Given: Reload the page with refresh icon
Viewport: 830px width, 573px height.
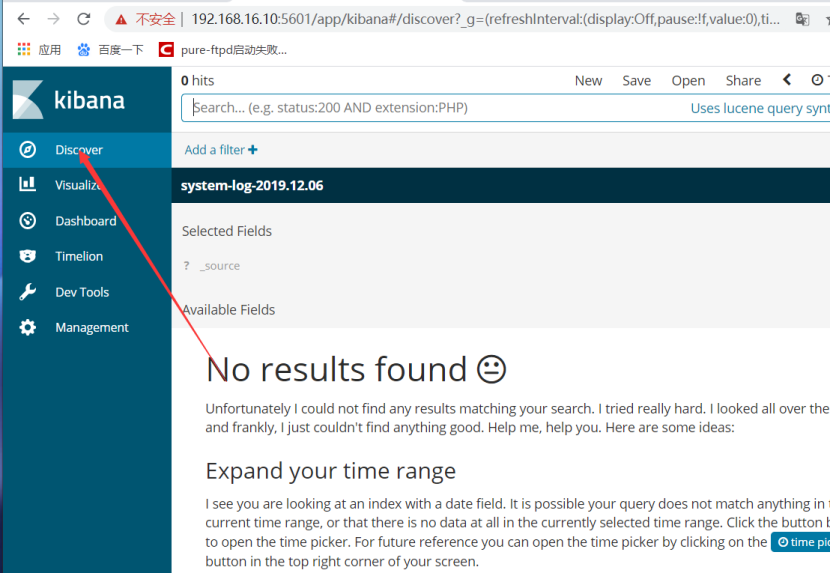Looking at the screenshot, I should (x=84, y=19).
